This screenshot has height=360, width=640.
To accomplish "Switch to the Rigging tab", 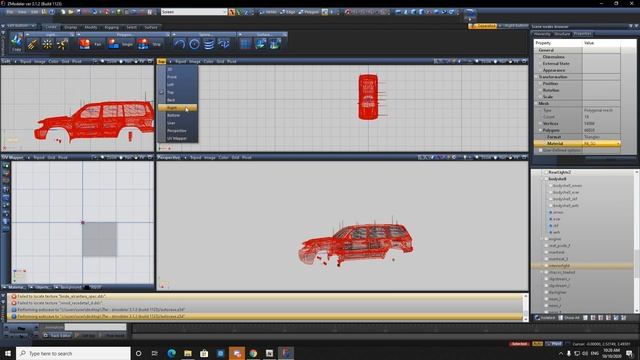I will (x=111, y=27).
